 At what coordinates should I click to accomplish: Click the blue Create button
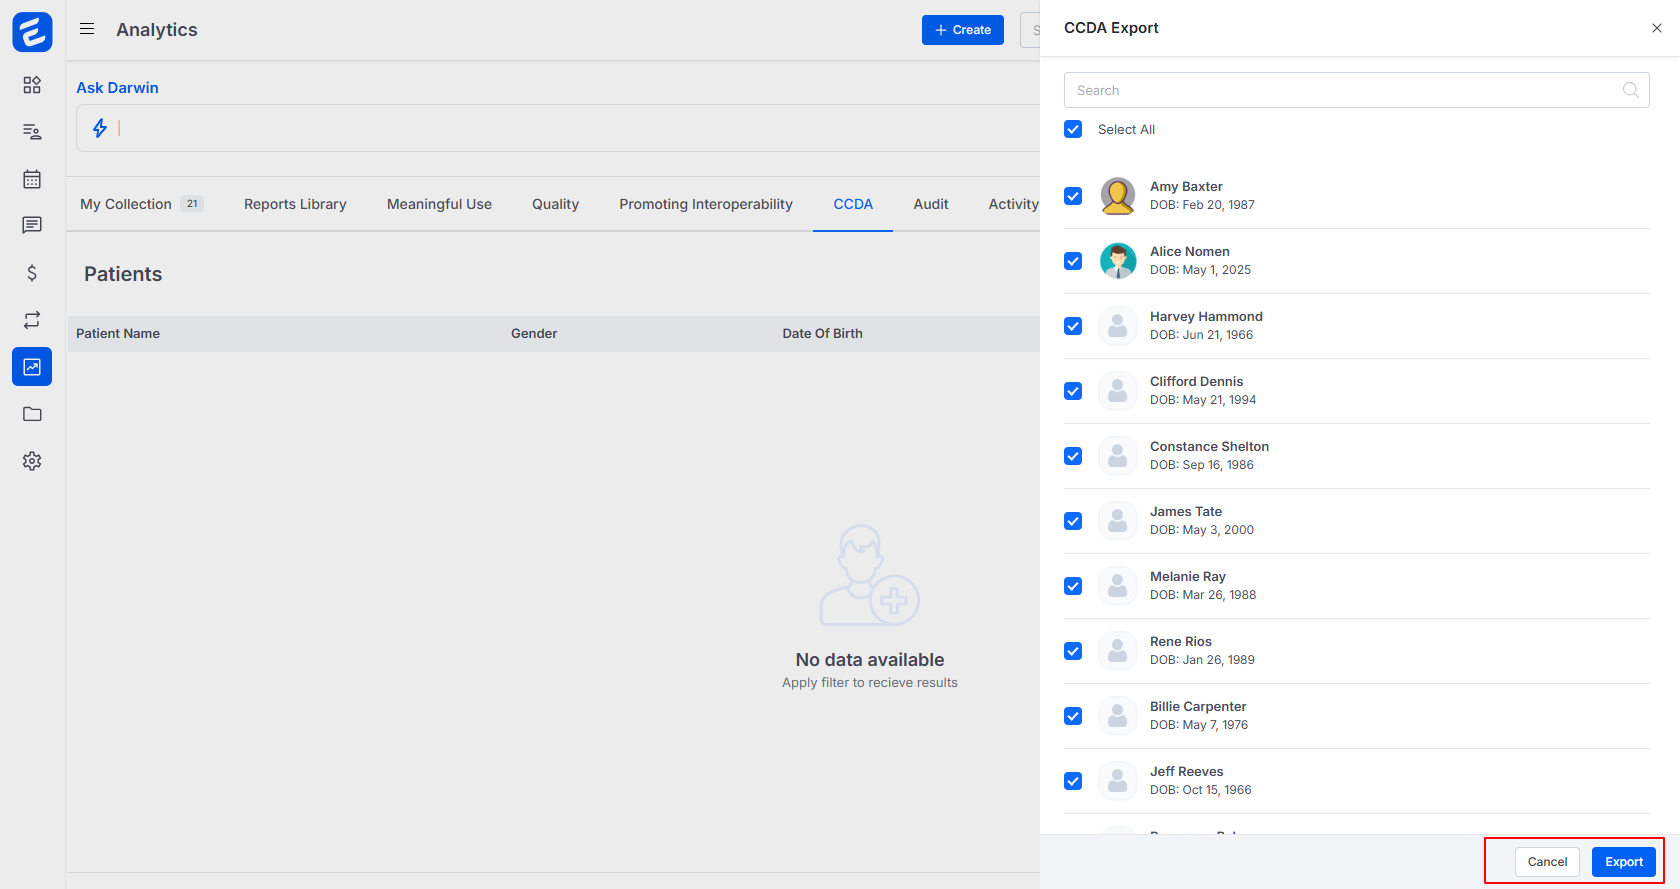962,30
